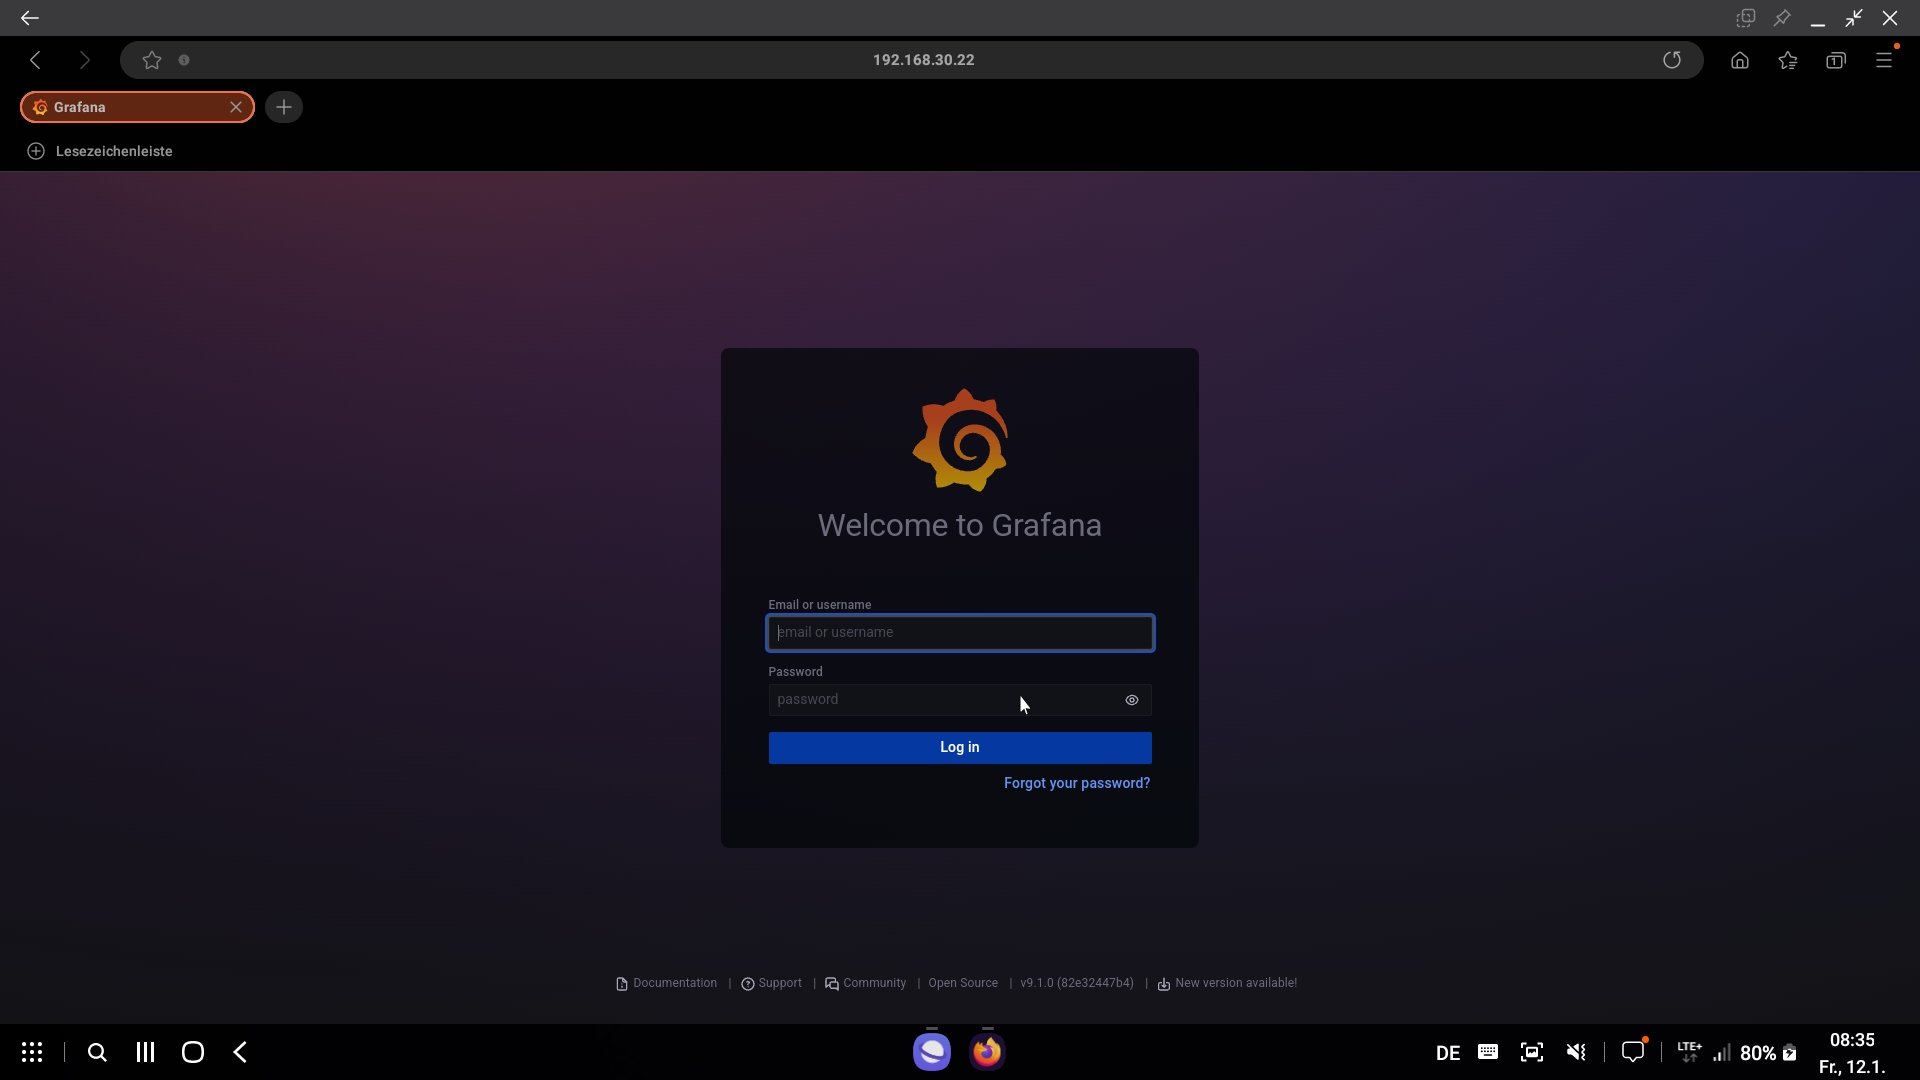Click the Lesezeichenleiste add bookmark icon

[36, 151]
